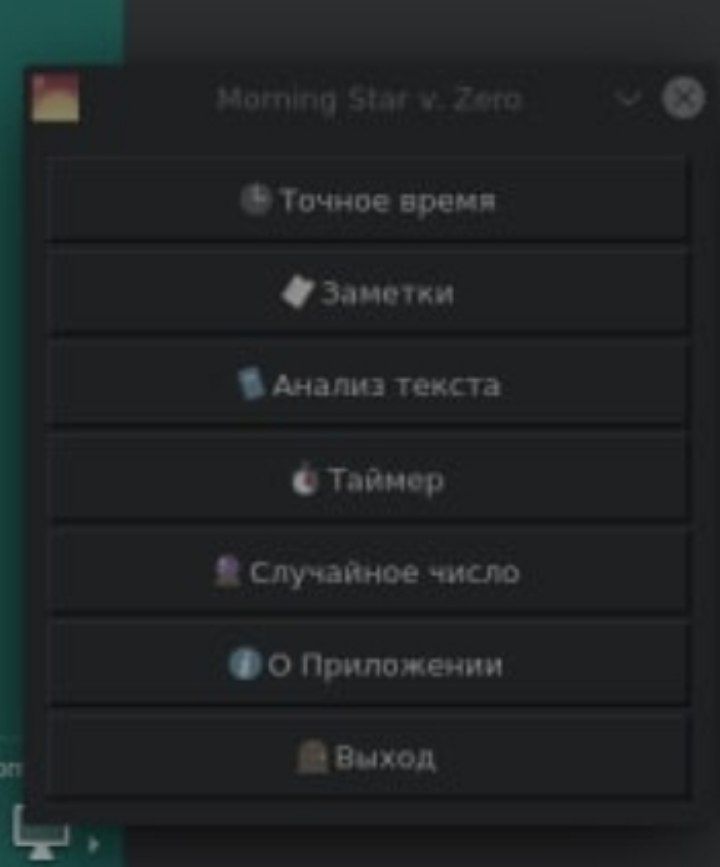Open the Точное время feature

[x=369, y=199]
